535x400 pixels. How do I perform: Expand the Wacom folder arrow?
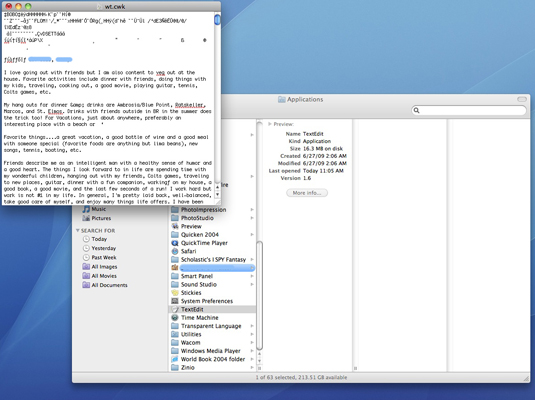(252, 342)
